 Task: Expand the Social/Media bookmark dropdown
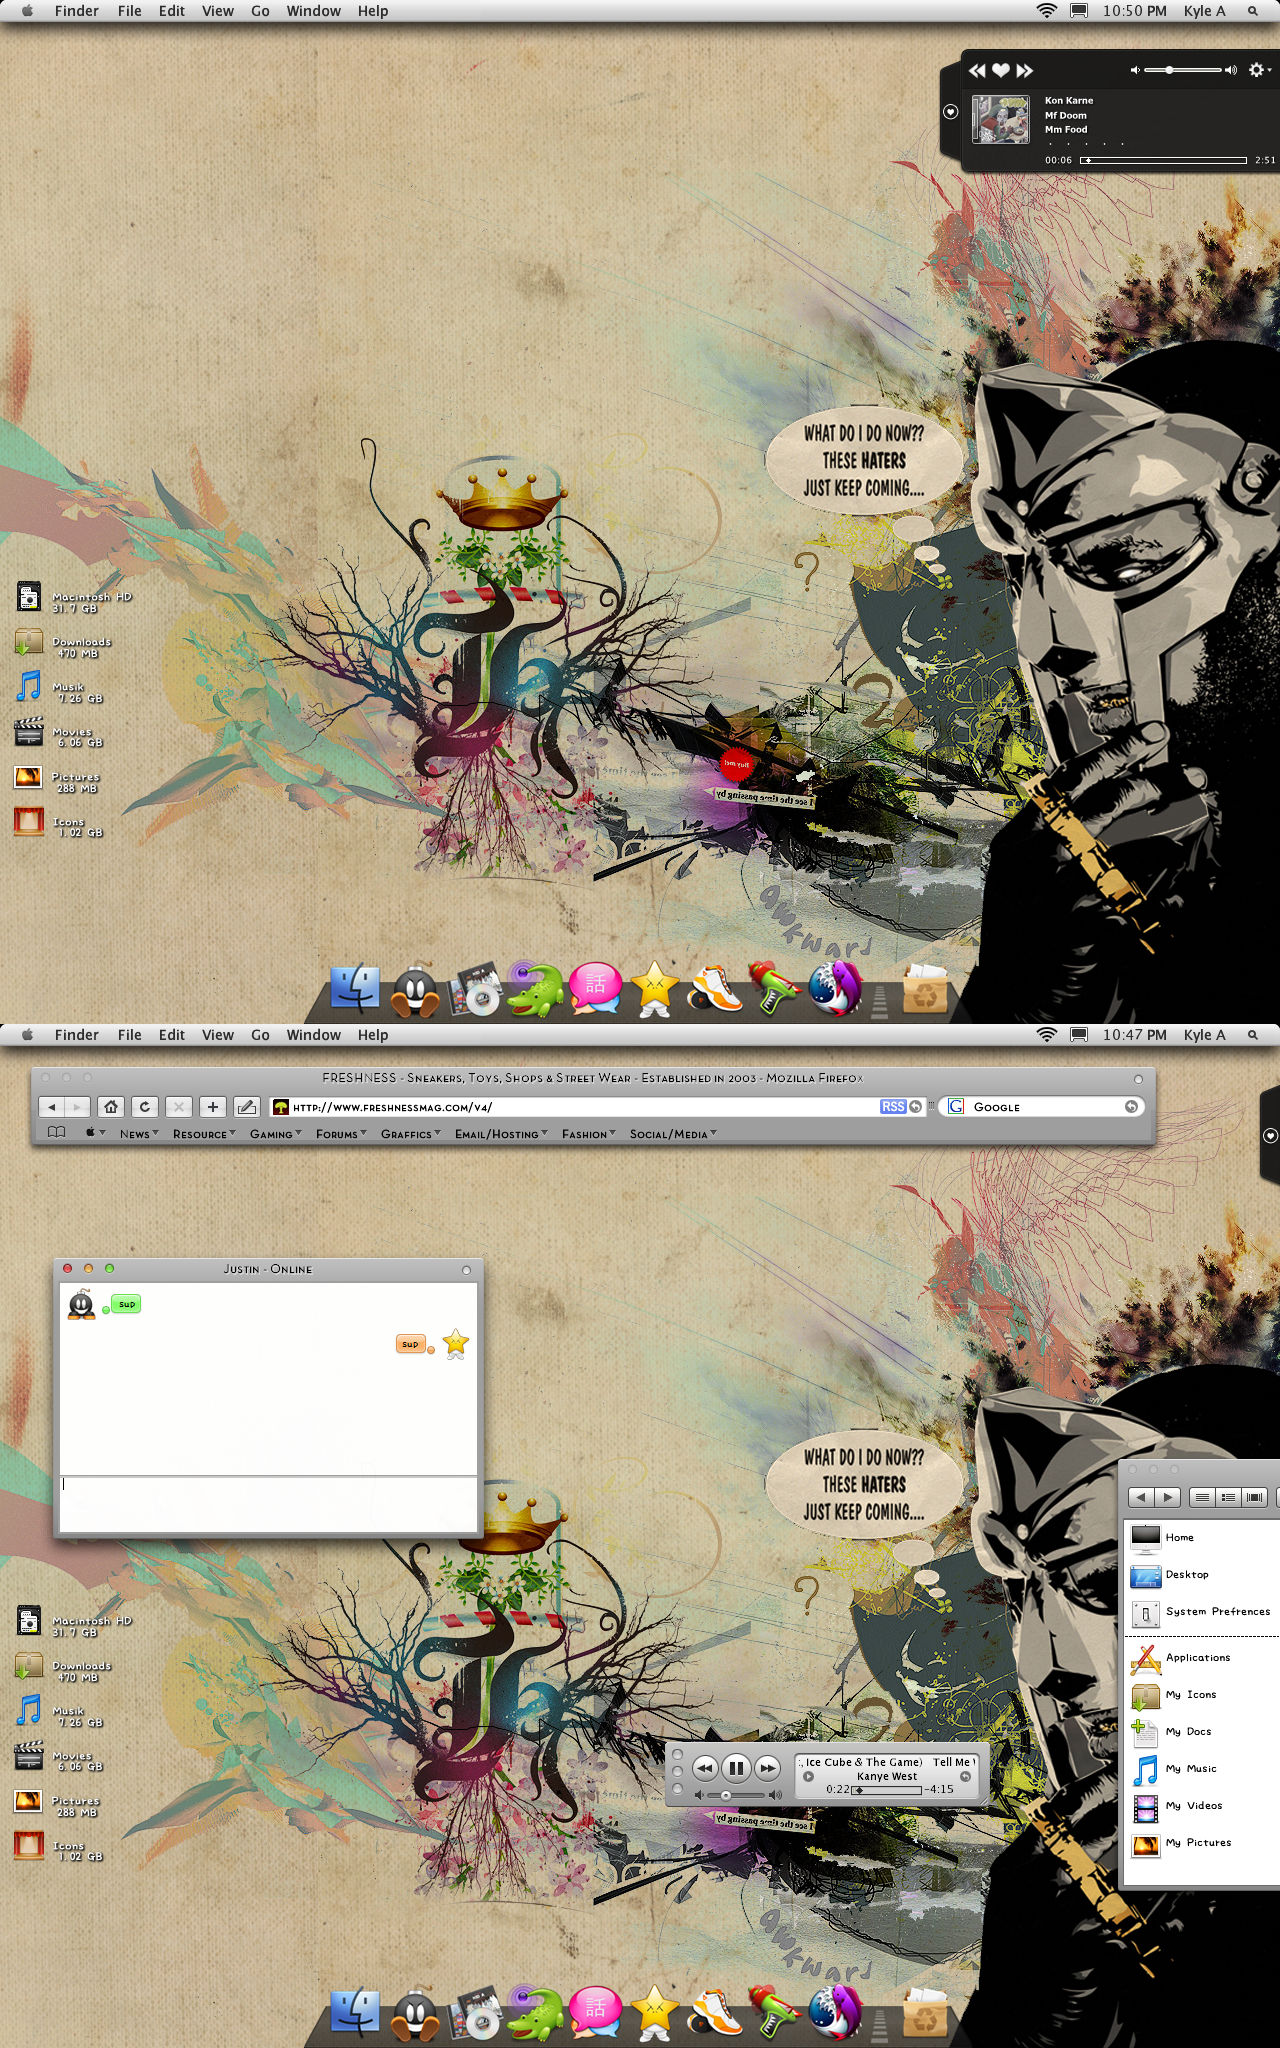point(673,1134)
